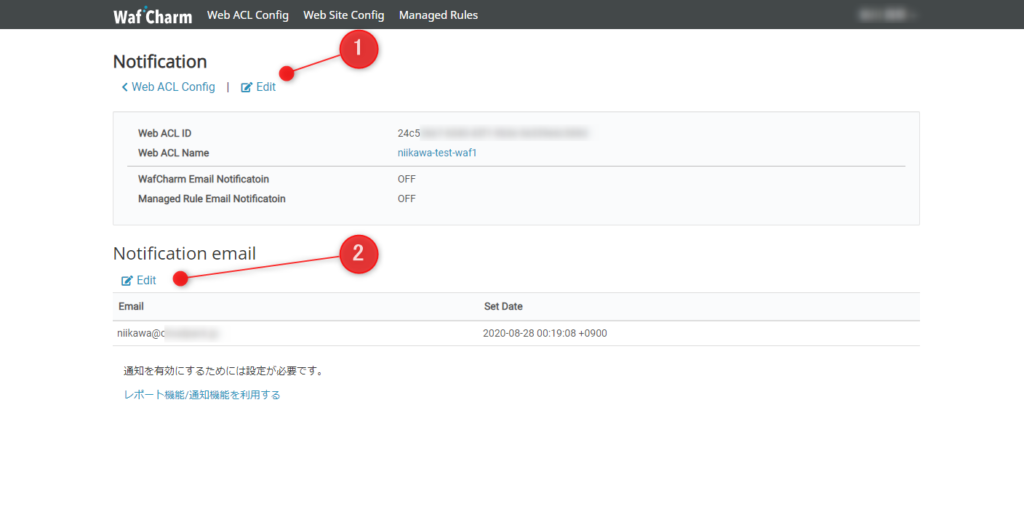This screenshot has height=525, width=1024.
Task: Click OFF status of WafCharm Email Notificatoin
Action: [406, 179]
